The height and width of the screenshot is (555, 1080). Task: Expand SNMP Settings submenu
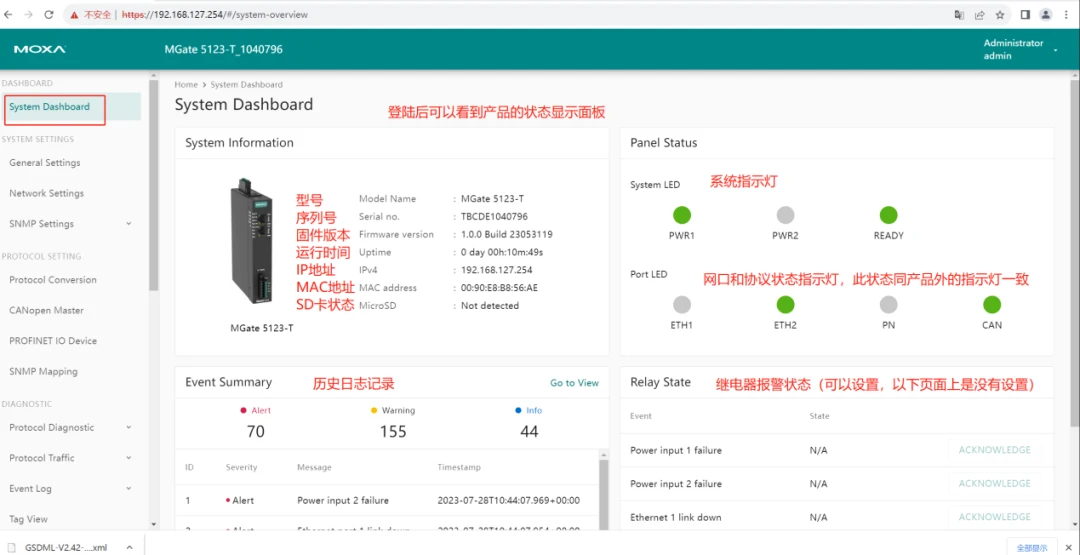pos(129,224)
